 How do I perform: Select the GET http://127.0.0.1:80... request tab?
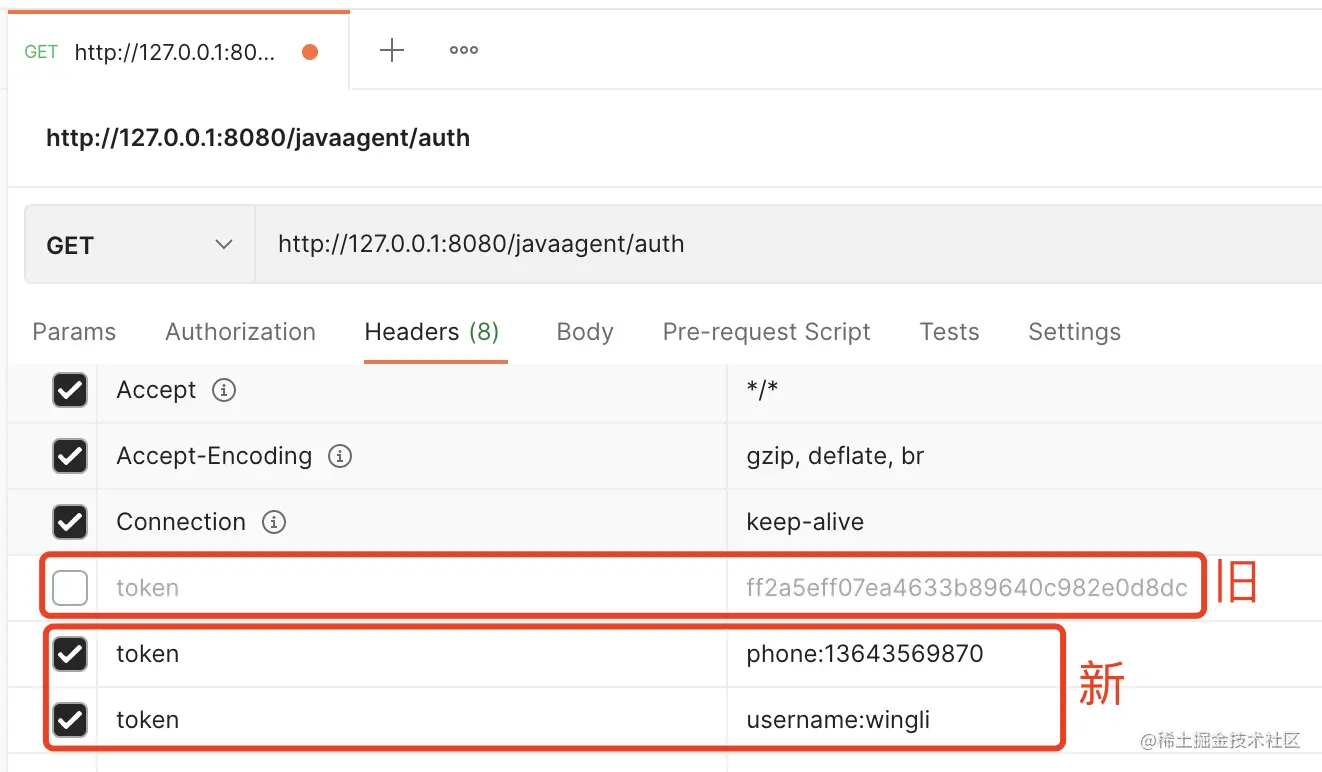177,52
